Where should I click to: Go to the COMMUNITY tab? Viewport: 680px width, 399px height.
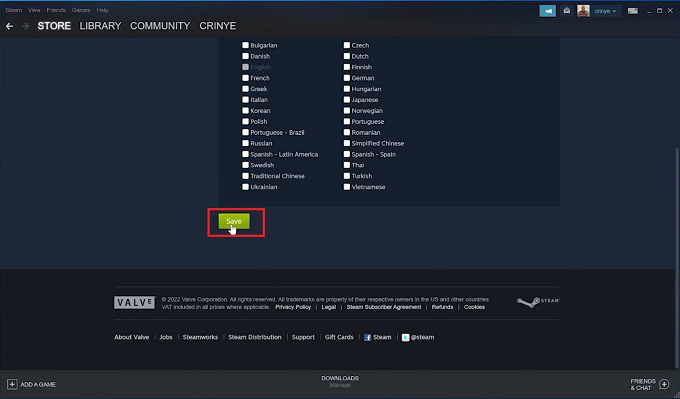coord(160,26)
